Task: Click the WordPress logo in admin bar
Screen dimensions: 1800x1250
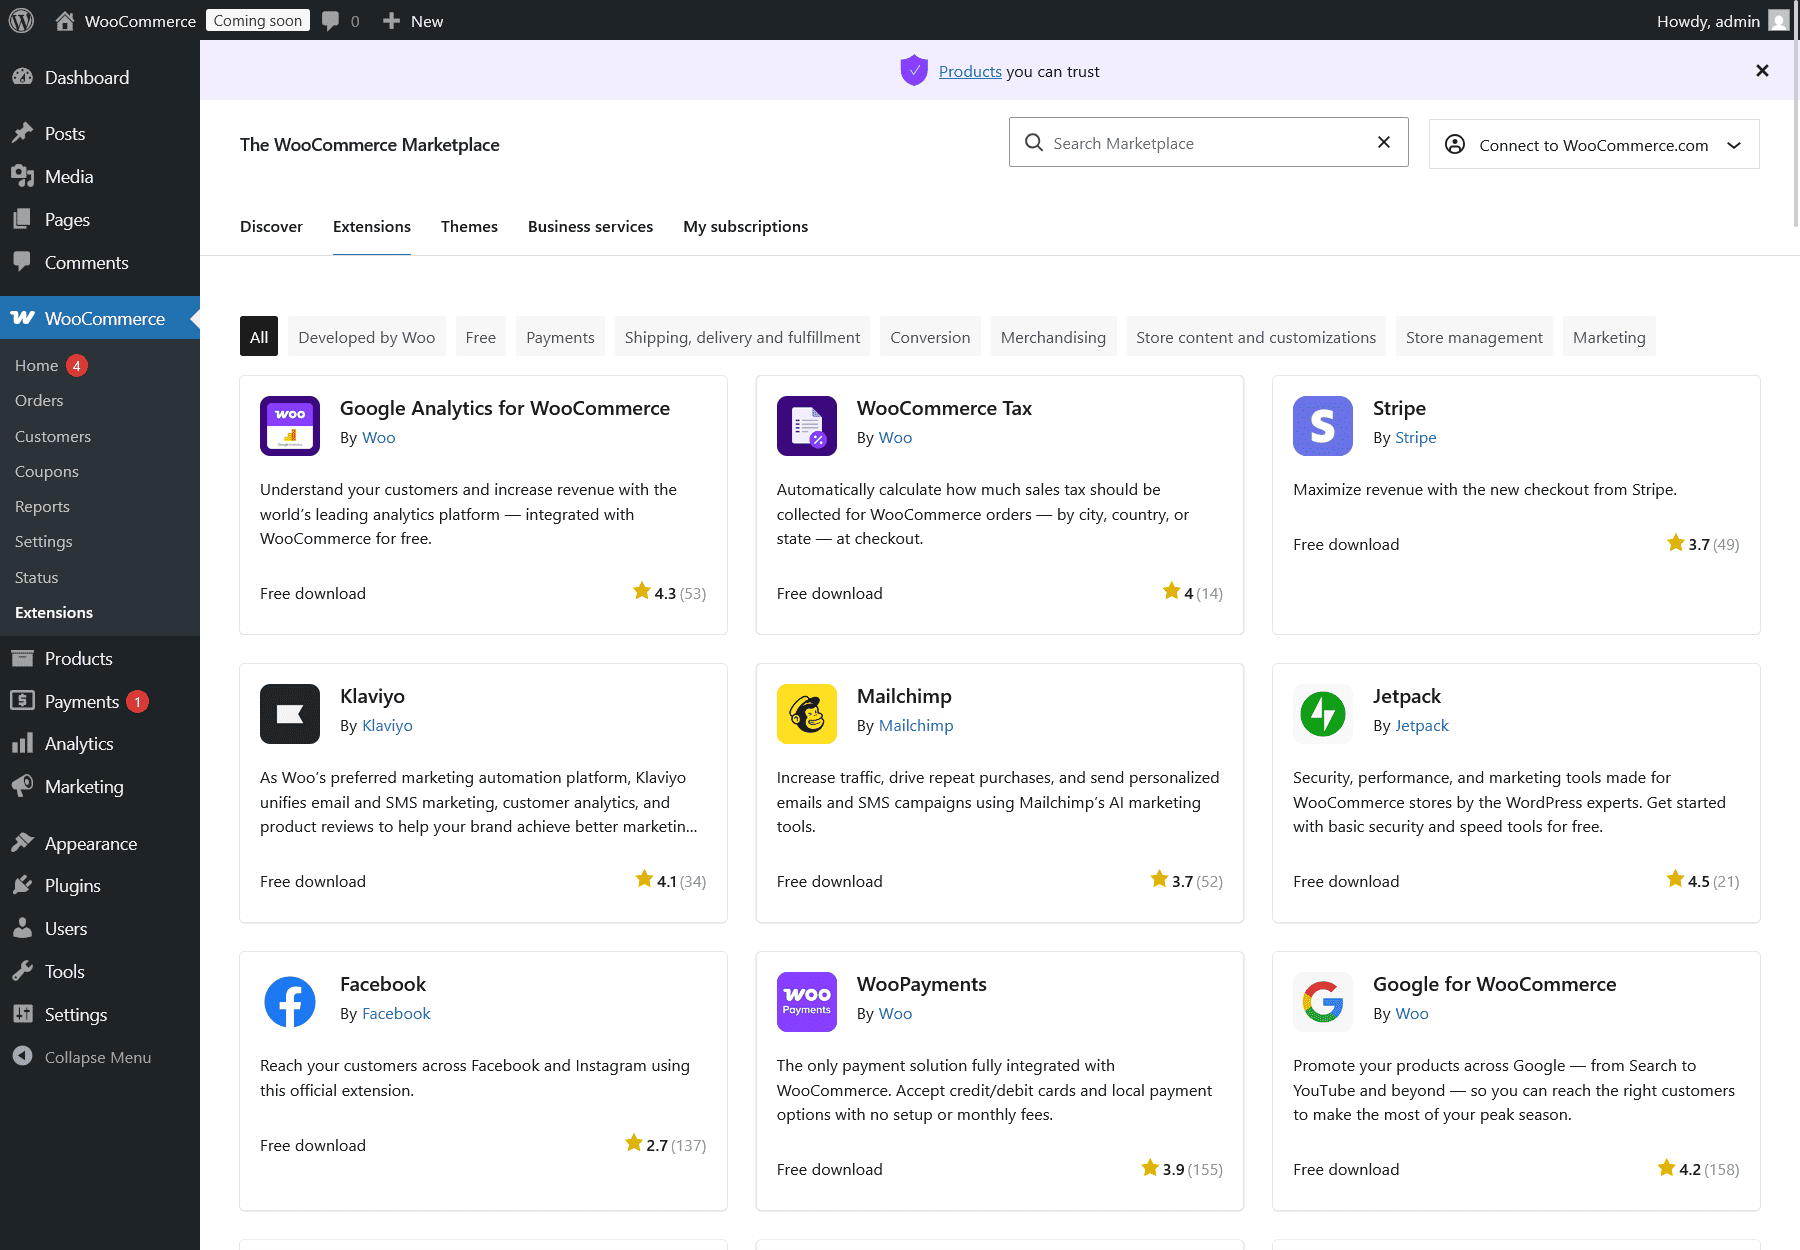Action: pos(21,21)
